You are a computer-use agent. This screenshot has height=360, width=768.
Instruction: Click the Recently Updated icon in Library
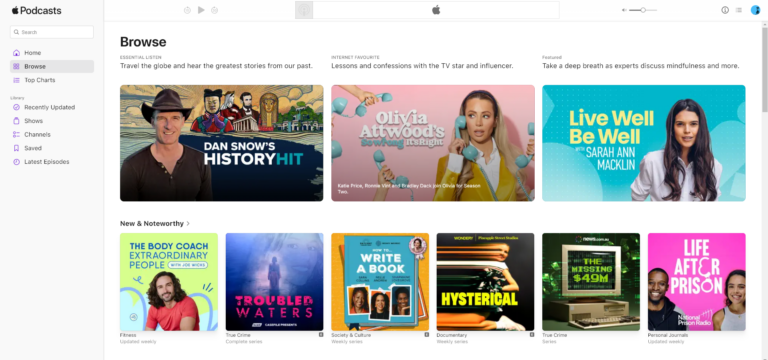pos(16,107)
